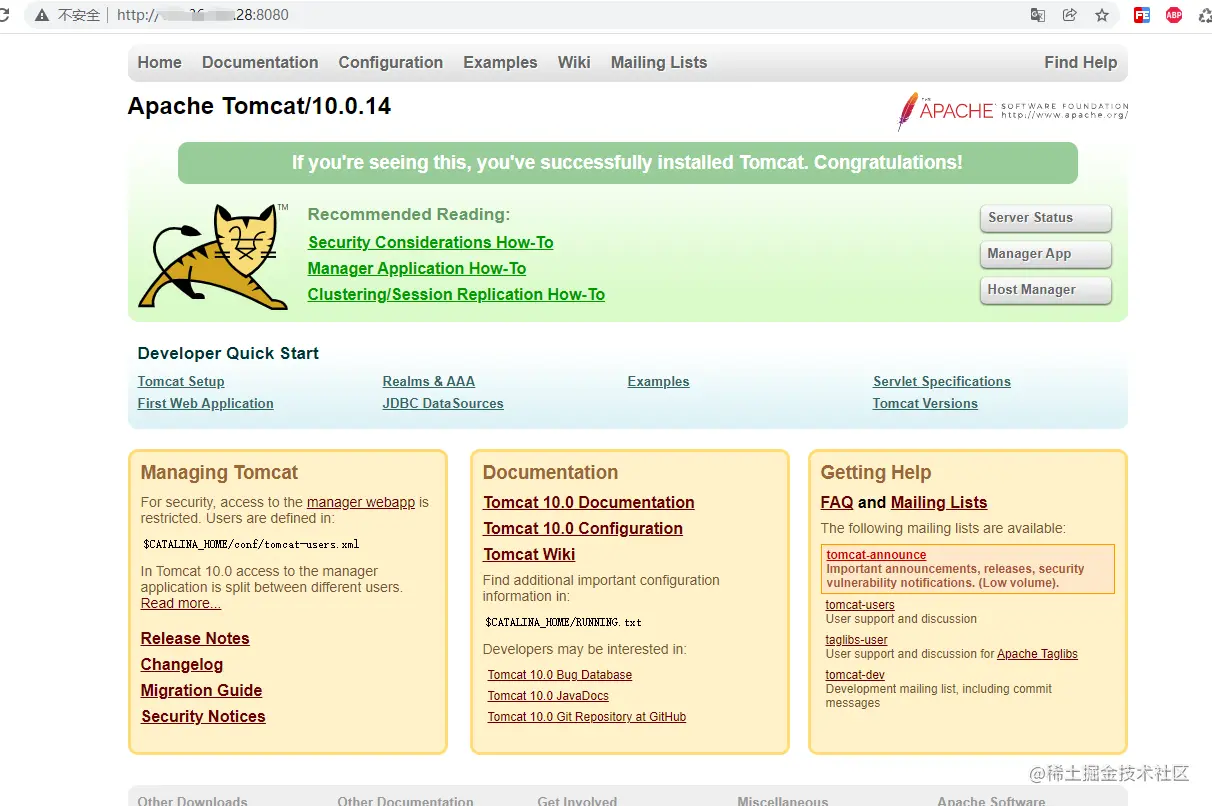Image resolution: width=1212 pixels, height=806 pixels.
Task: Click the Server Status button
Action: point(1045,218)
